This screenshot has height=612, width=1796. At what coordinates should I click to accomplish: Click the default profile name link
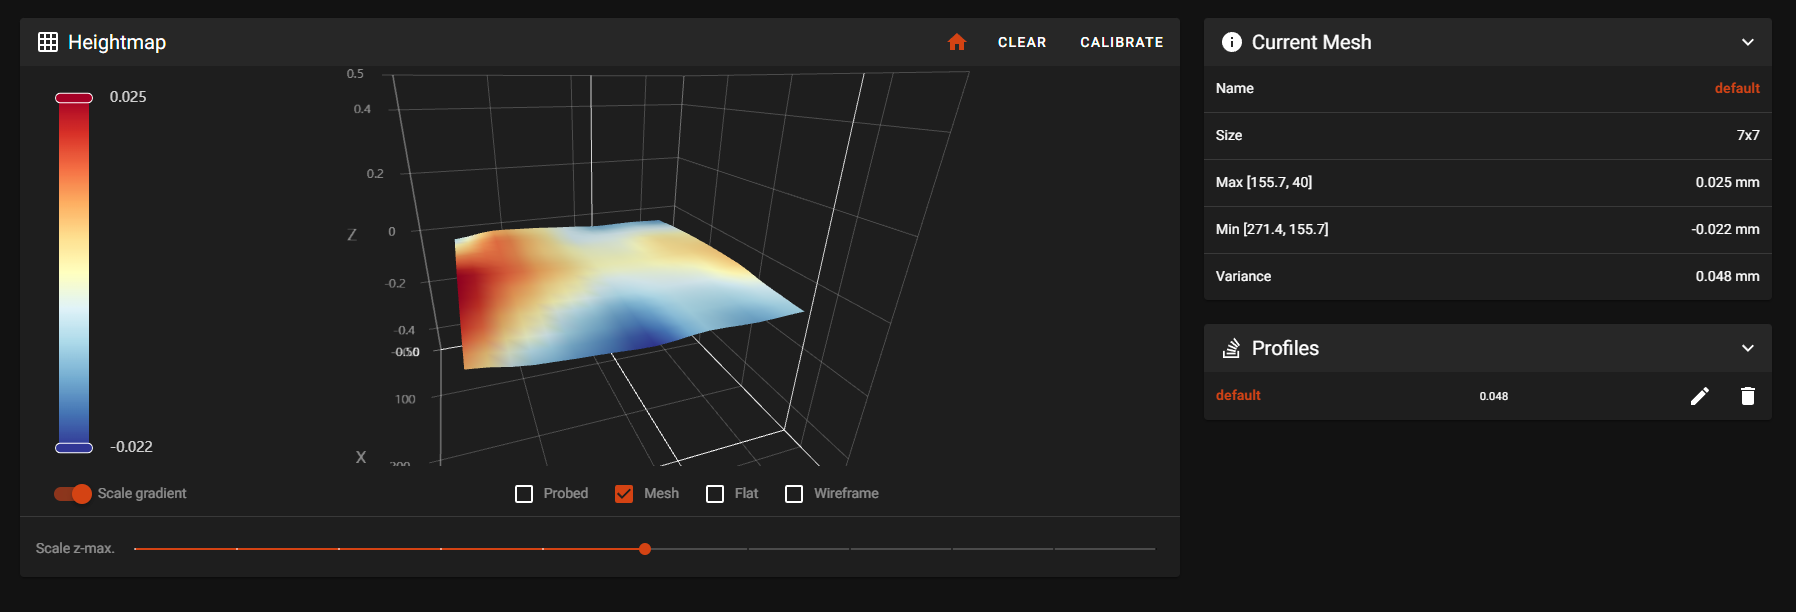(1238, 395)
